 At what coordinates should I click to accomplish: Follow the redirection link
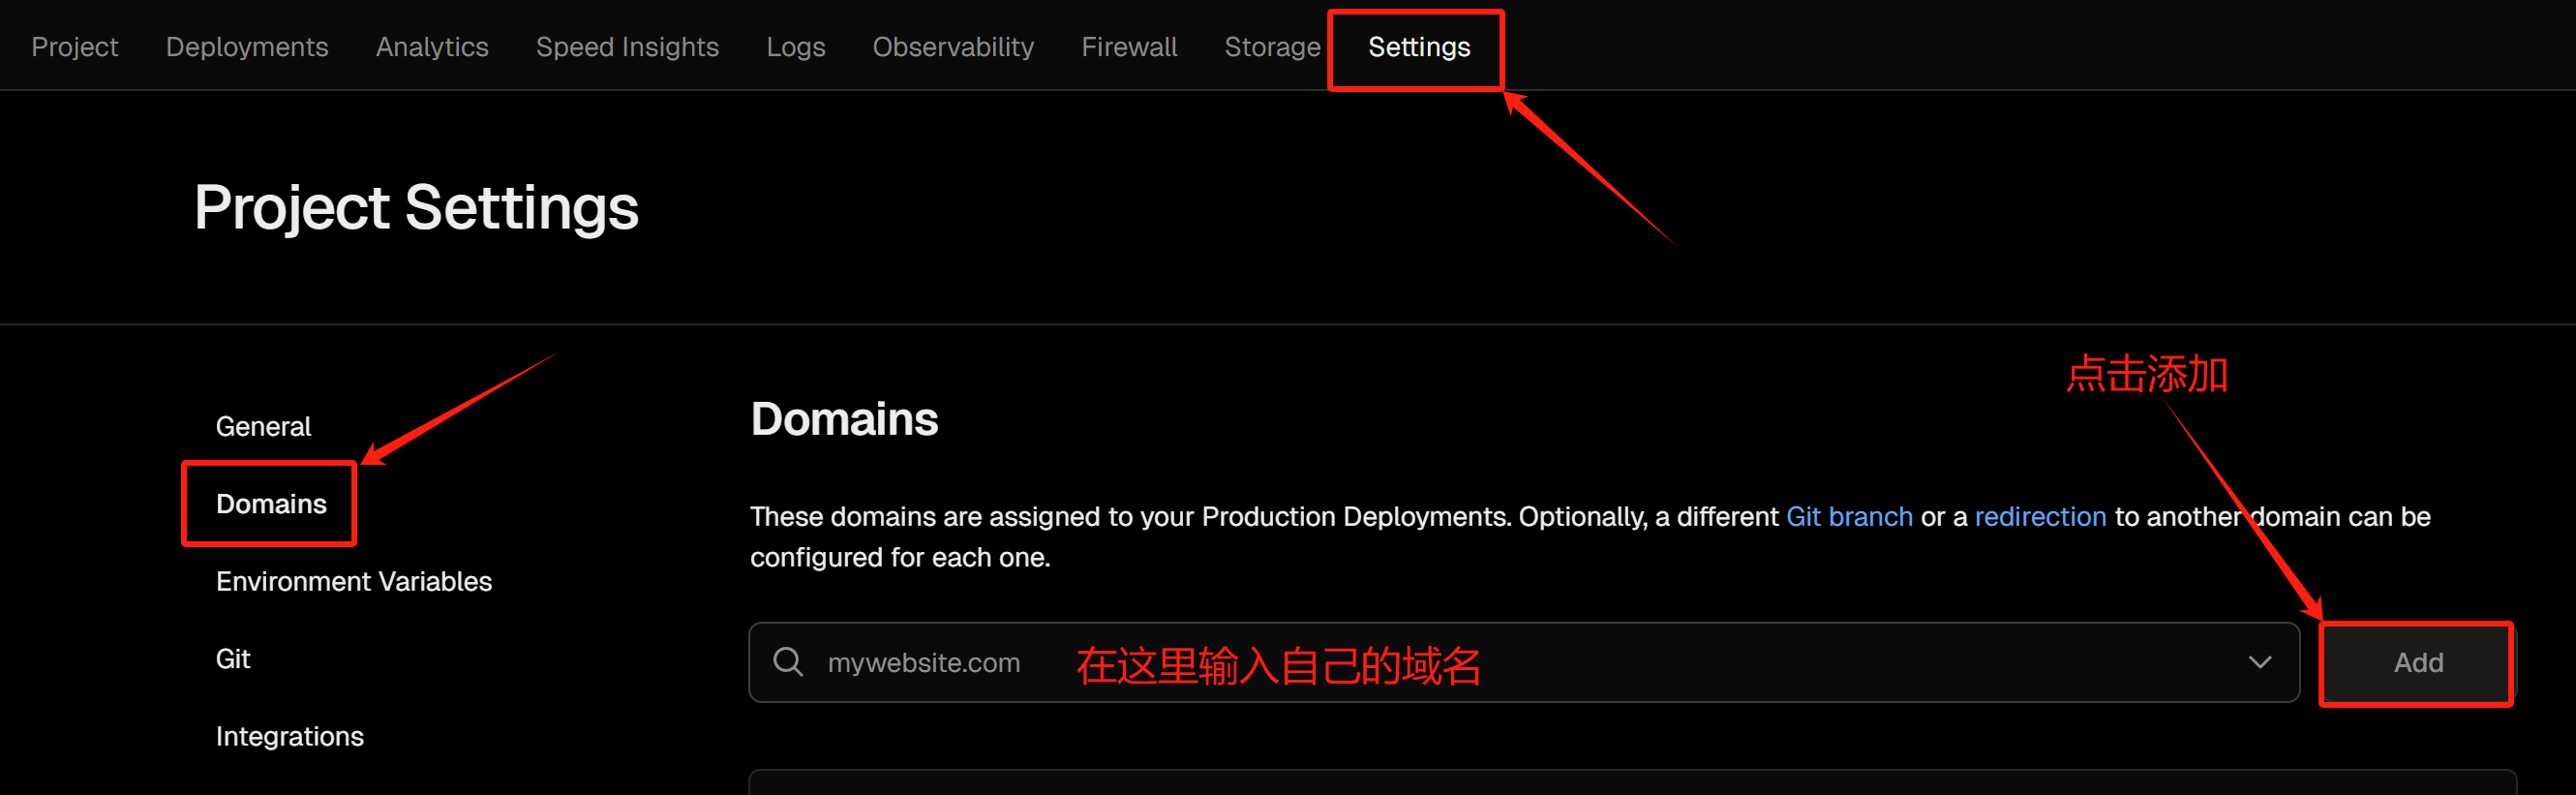pyautogui.click(x=2040, y=516)
